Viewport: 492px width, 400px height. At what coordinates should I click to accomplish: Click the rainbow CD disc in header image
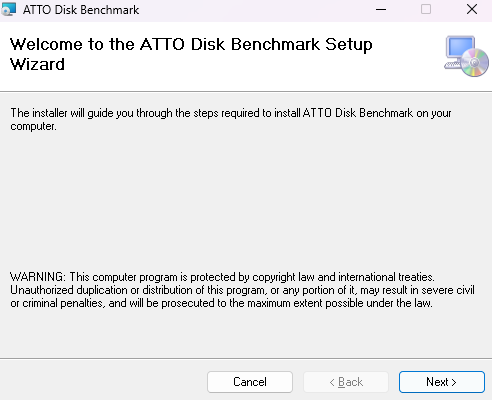[475, 63]
